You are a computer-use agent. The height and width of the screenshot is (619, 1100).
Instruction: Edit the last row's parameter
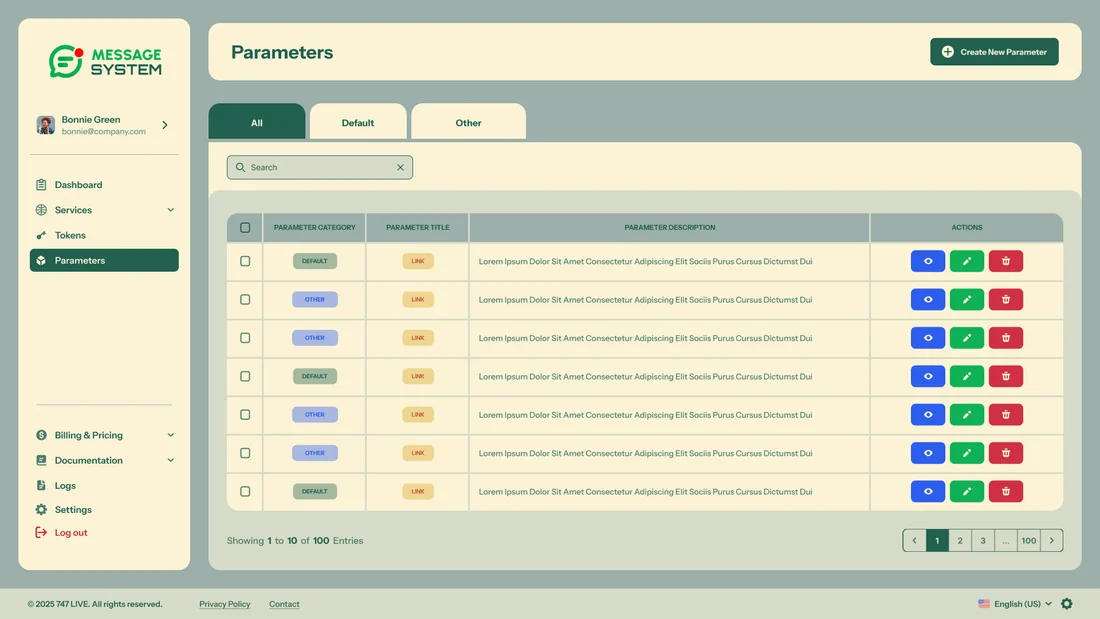point(967,491)
